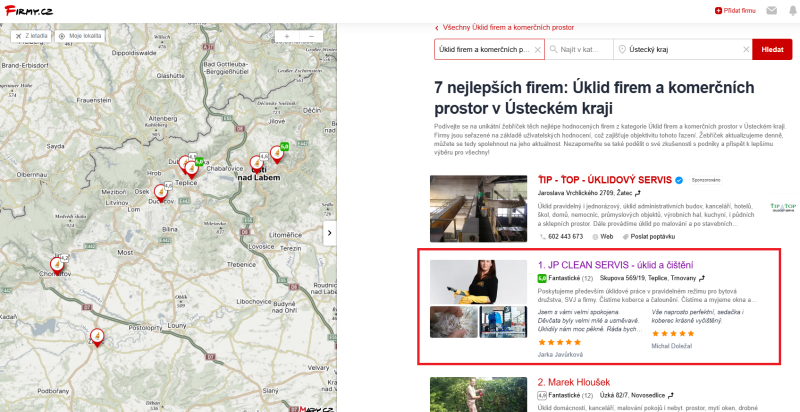Open the notifications bell icon
Viewport: 800px width, 412px height.
pos(793,10)
